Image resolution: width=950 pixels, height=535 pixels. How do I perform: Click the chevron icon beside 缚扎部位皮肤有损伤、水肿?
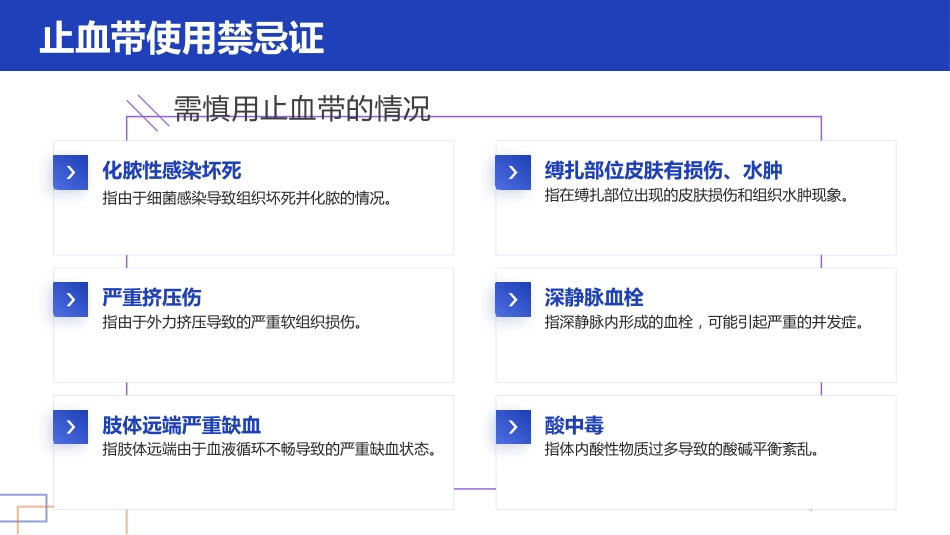coord(513,173)
